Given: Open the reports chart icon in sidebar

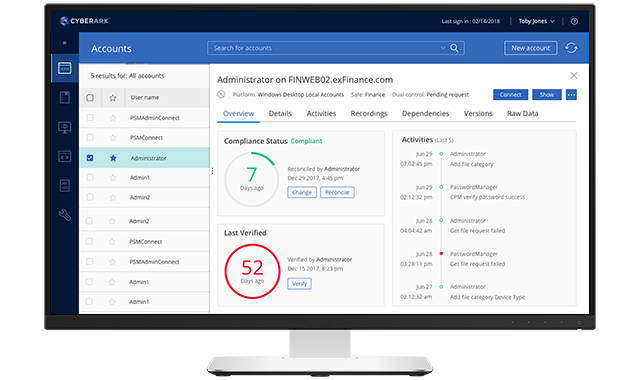Looking at the screenshot, I should click(x=64, y=186).
